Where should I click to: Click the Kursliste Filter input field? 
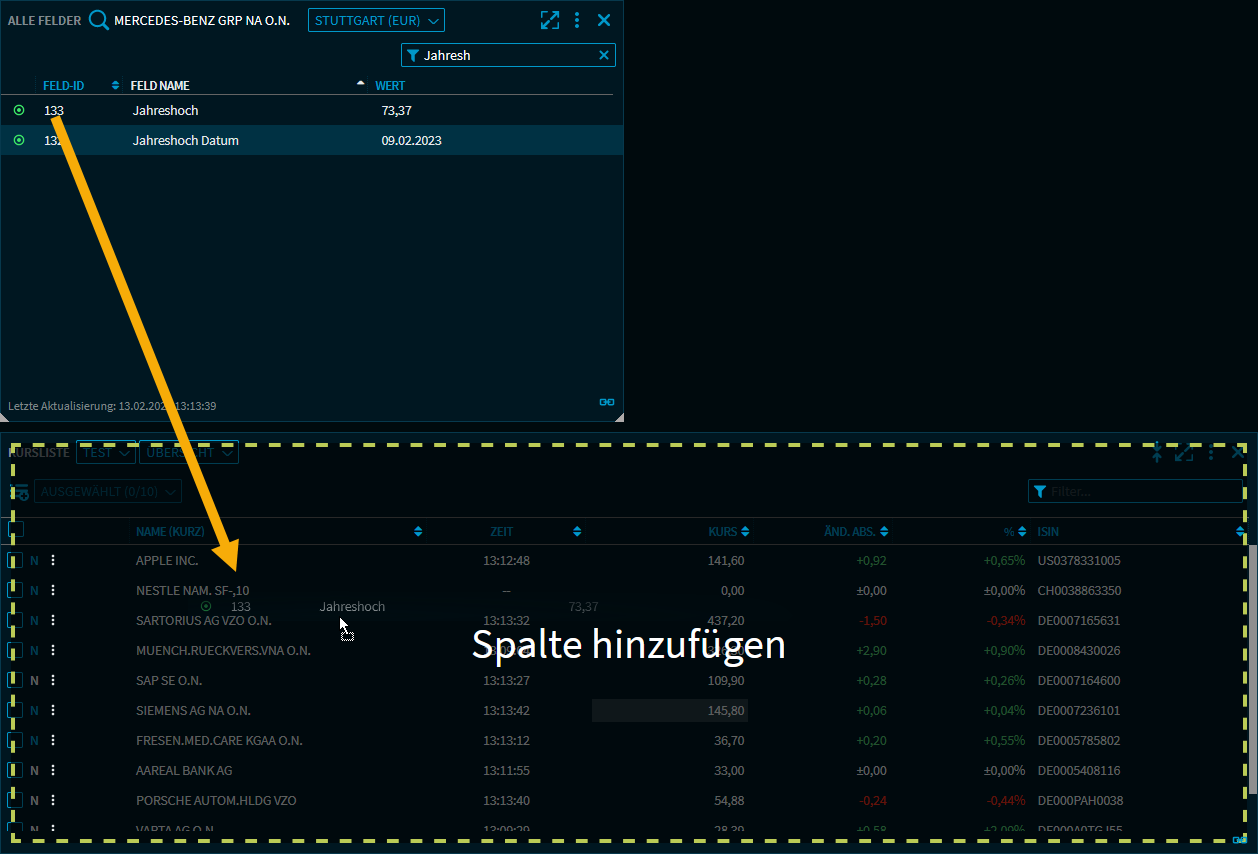tap(1142, 492)
